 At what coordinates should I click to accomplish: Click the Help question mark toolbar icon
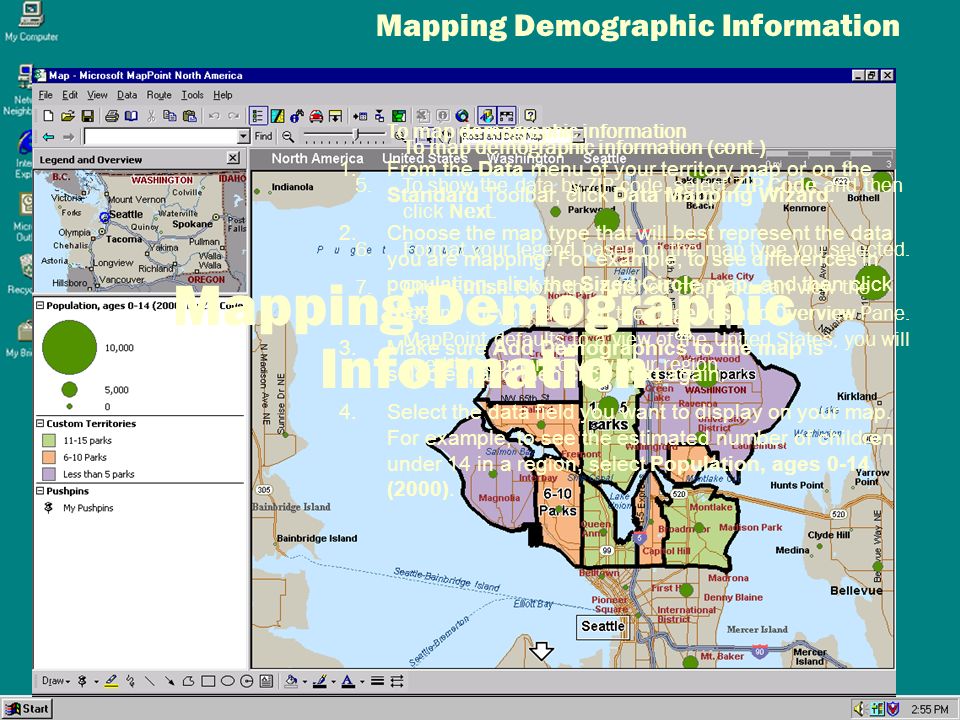(530, 116)
